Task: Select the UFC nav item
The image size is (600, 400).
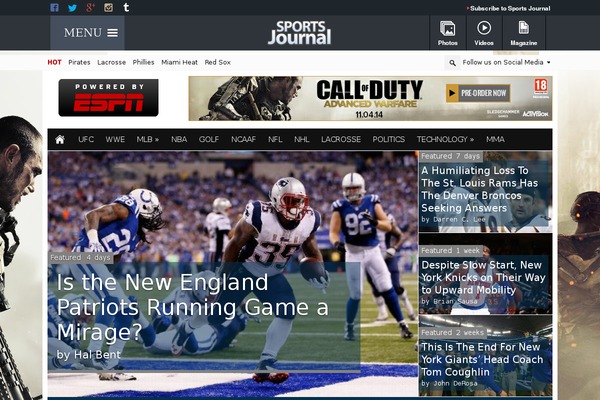Action: [86, 139]
